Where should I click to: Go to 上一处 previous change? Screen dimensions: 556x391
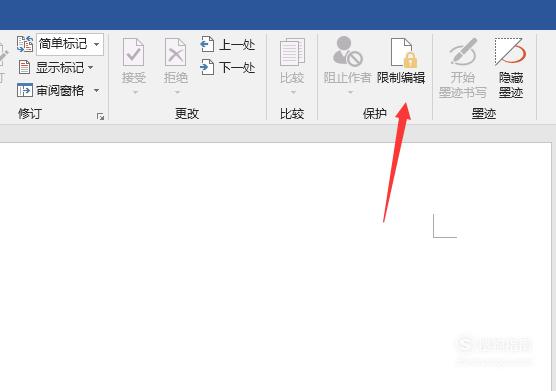click(x=227, y=45)
